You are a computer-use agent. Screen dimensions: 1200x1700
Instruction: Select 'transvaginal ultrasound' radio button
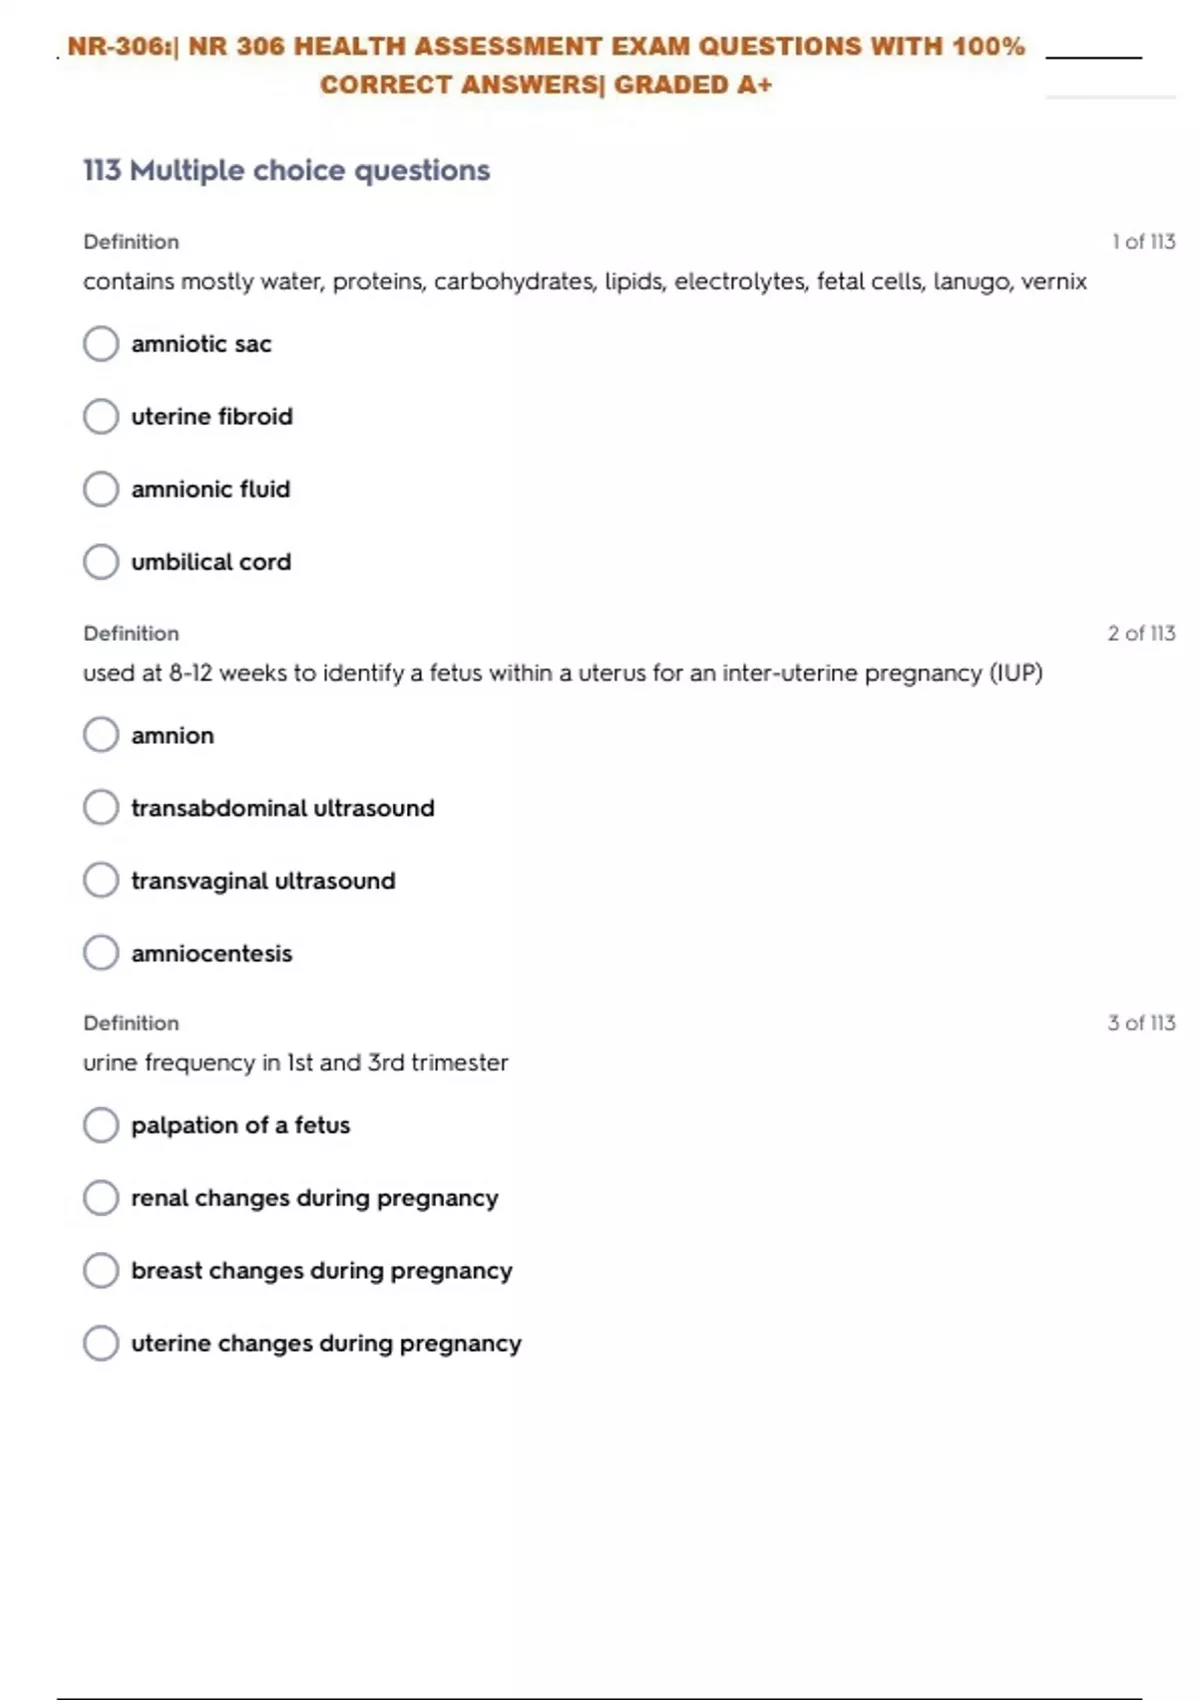coord(101,881)
